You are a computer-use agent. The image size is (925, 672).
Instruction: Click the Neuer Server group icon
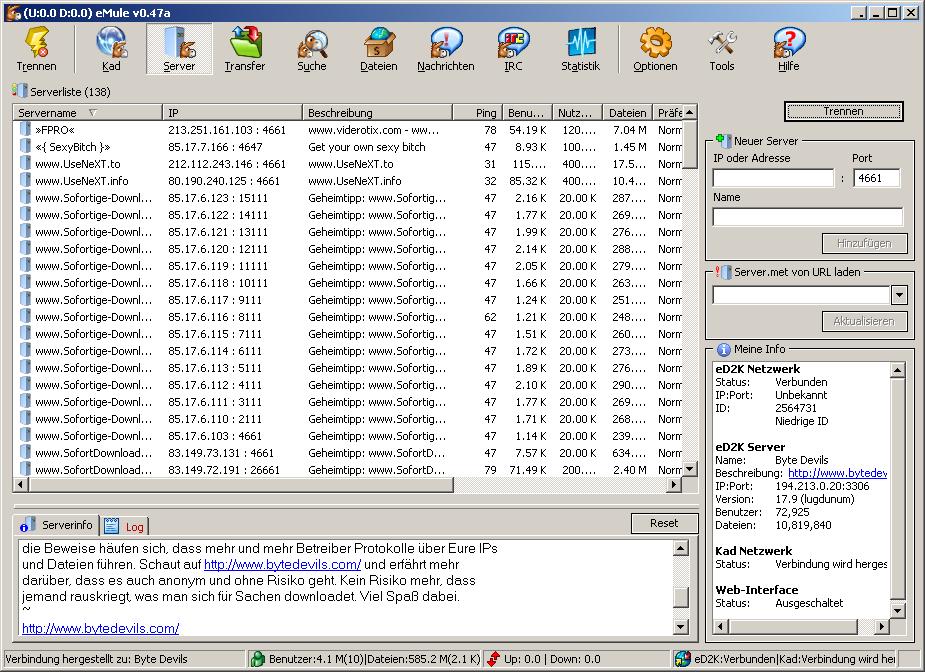[x=723, y=140]
